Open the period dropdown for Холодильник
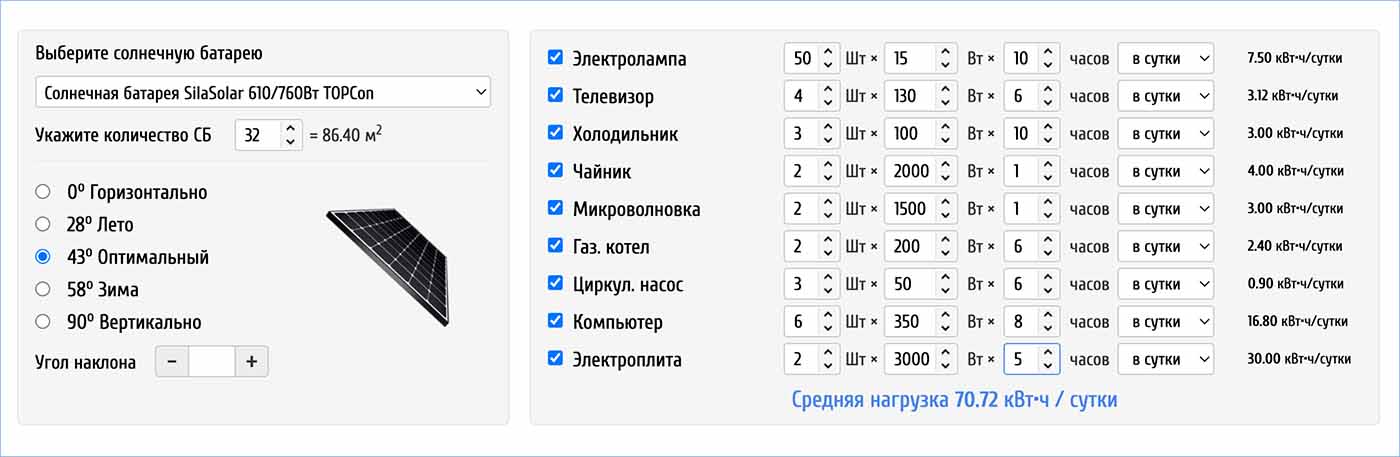Screen dimensions: 1400x457 [x=1165, y=133]
